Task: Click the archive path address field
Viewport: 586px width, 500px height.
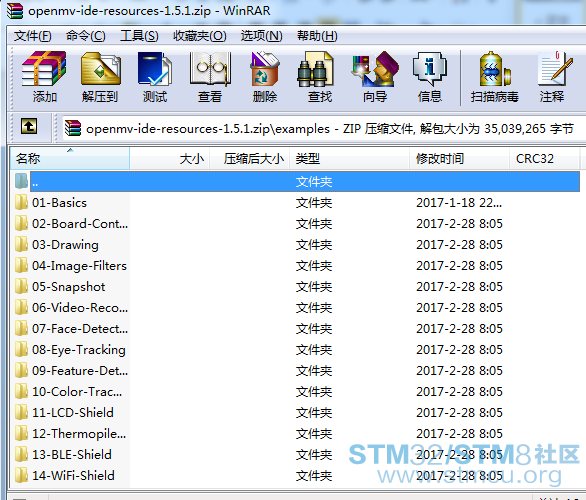Action: (x=324, y=129)
